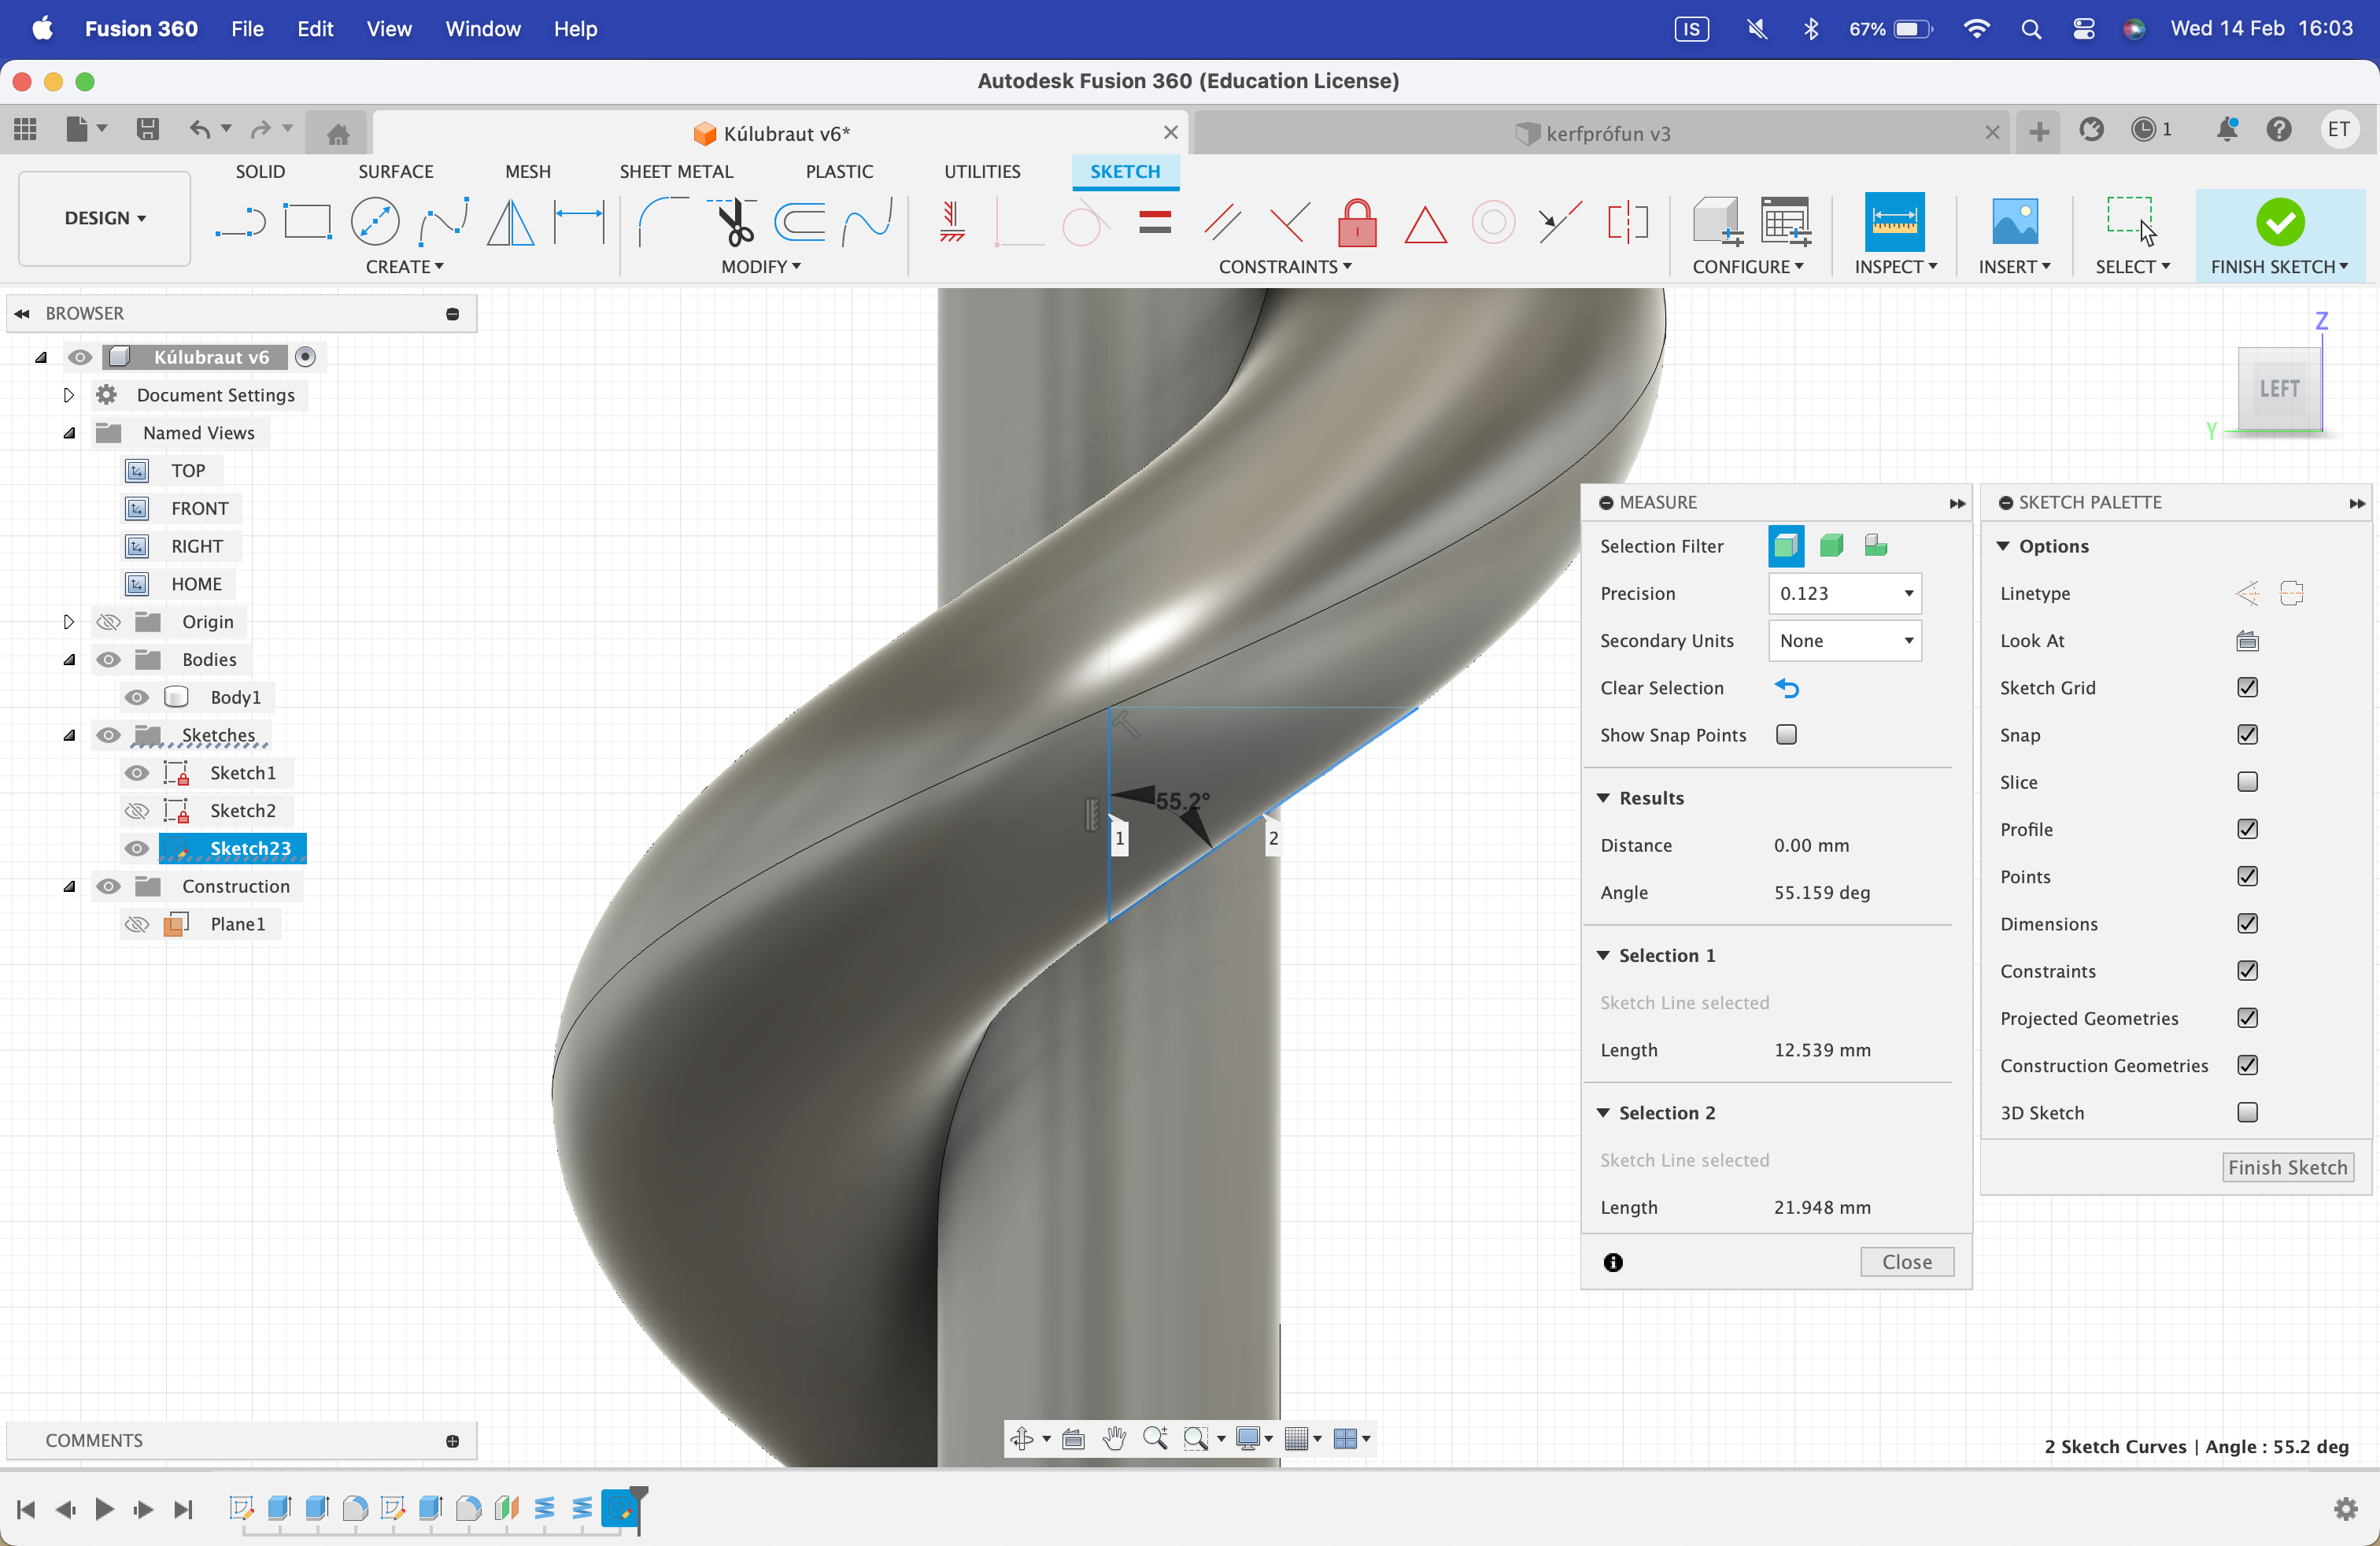
Task: Show Sketch2 with its eye icon
Action: click(x=137, y=811)
